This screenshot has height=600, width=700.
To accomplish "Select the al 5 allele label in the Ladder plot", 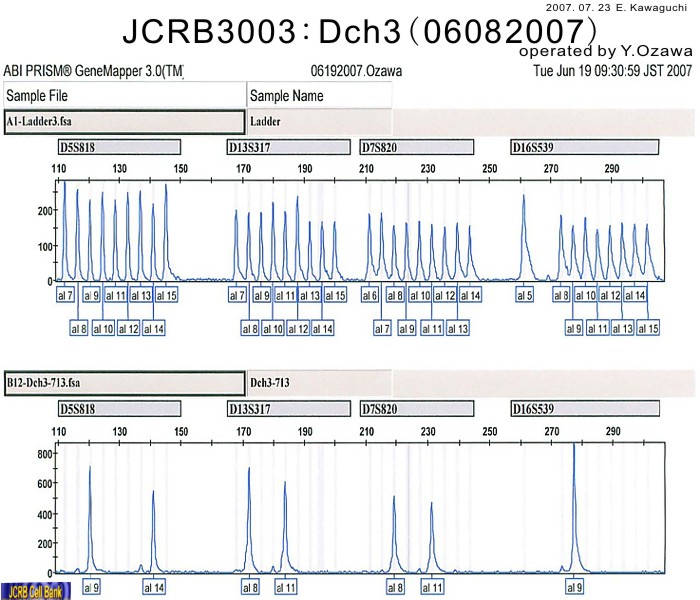I will [524, 296].
